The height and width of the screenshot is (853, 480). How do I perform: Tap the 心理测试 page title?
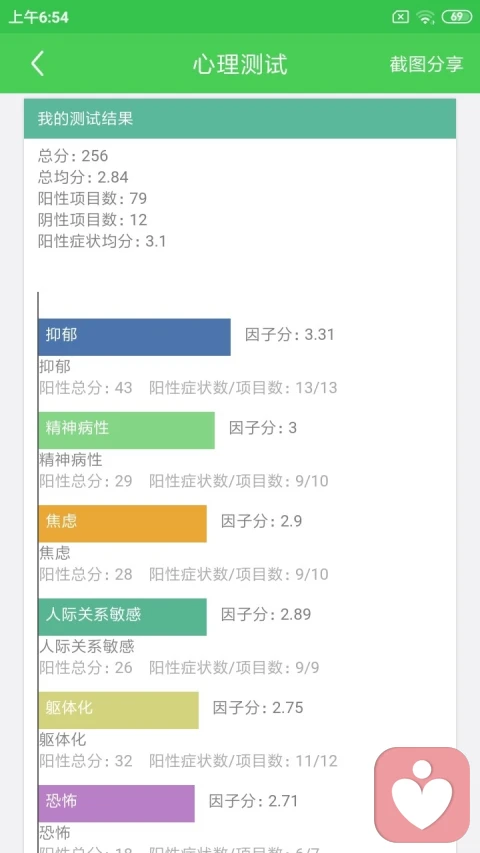click(x=240, y=64)
